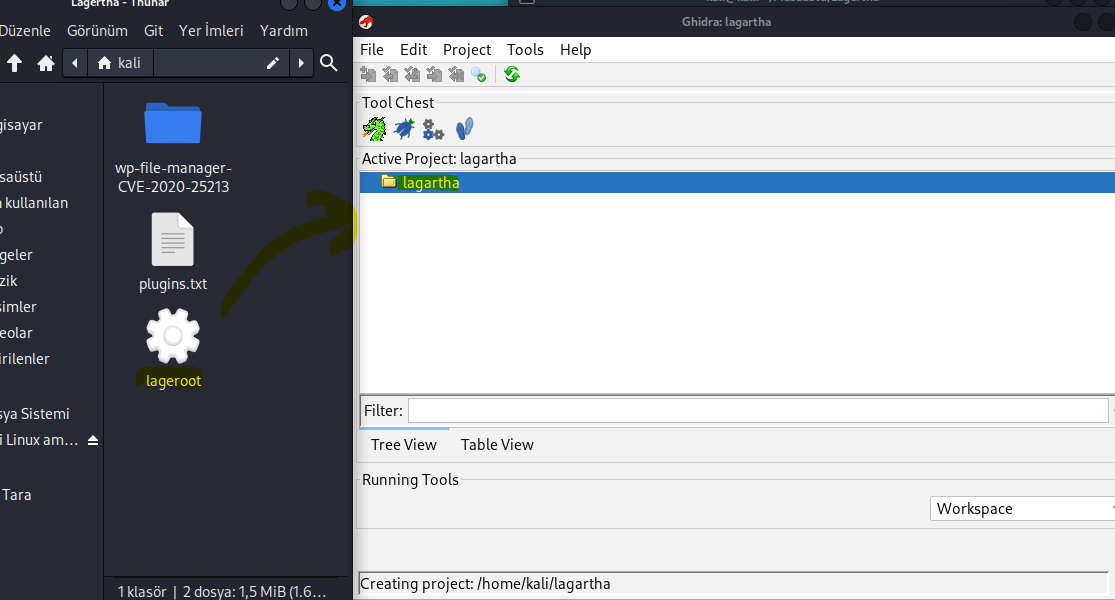Click the Check In toolbar icon
The image size is (1115, 600).
click(x=434, y=75)
